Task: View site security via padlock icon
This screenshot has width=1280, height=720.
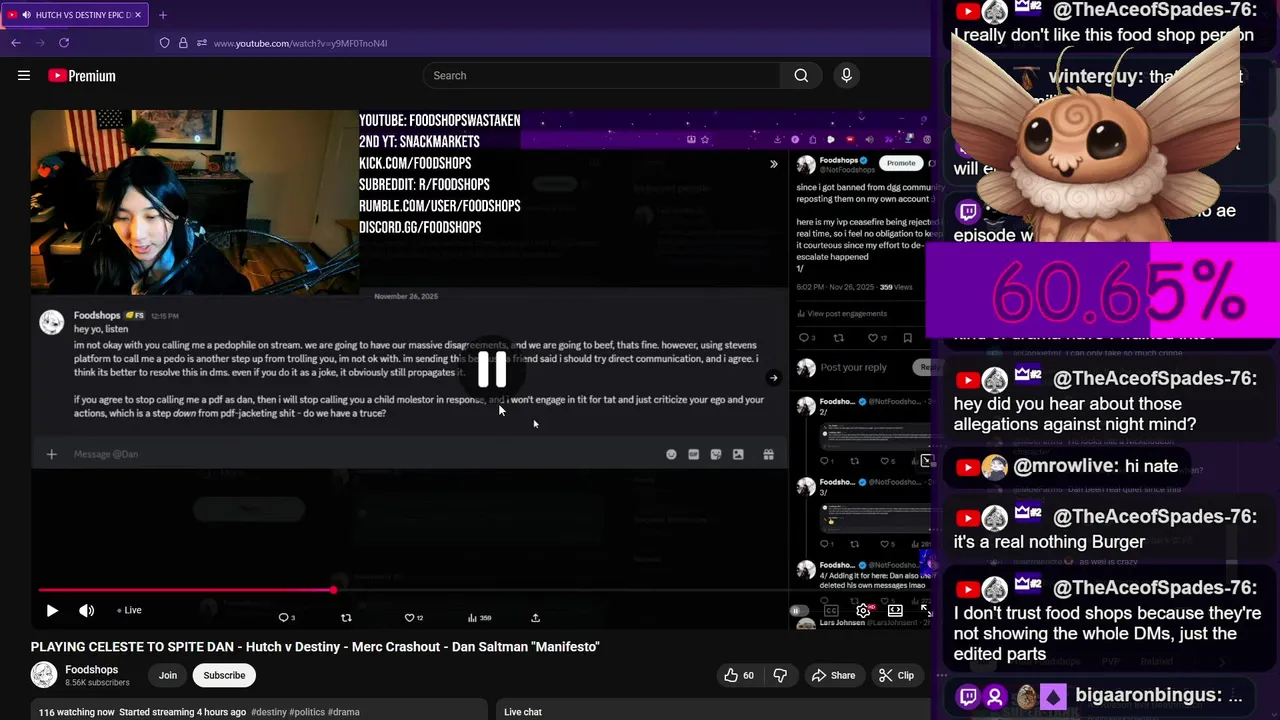Action: [183, 43]
